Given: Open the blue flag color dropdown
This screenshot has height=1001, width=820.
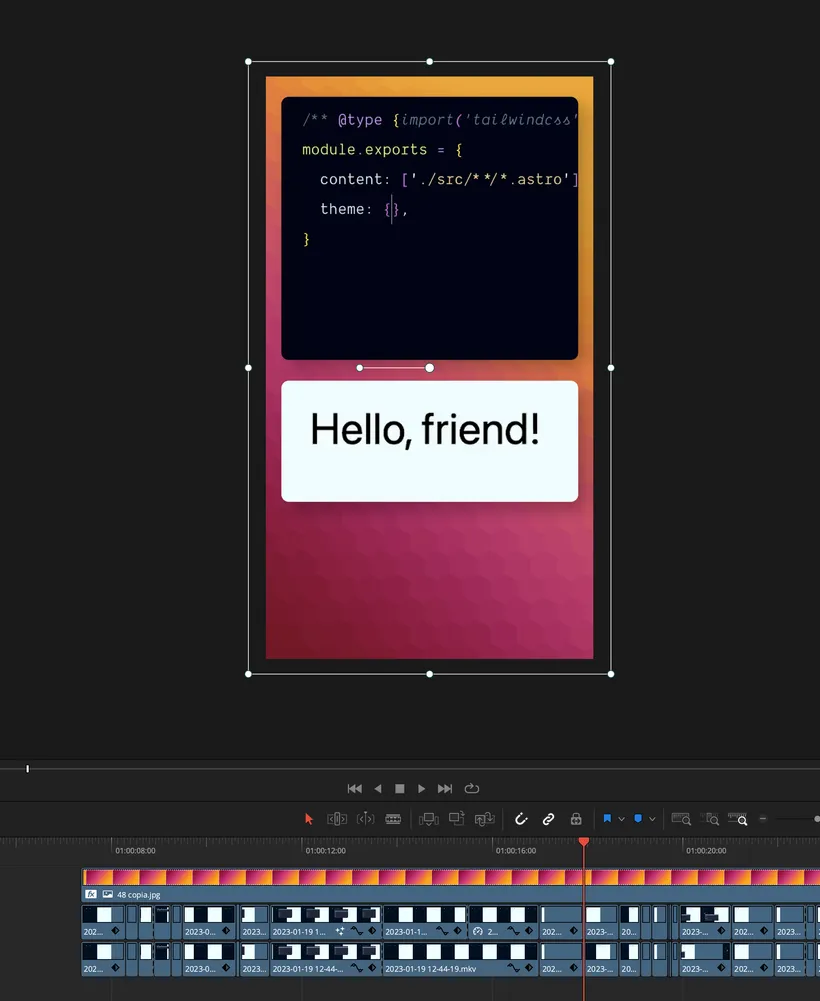Looking at the screenshot, I should click(x=621, y=819).
